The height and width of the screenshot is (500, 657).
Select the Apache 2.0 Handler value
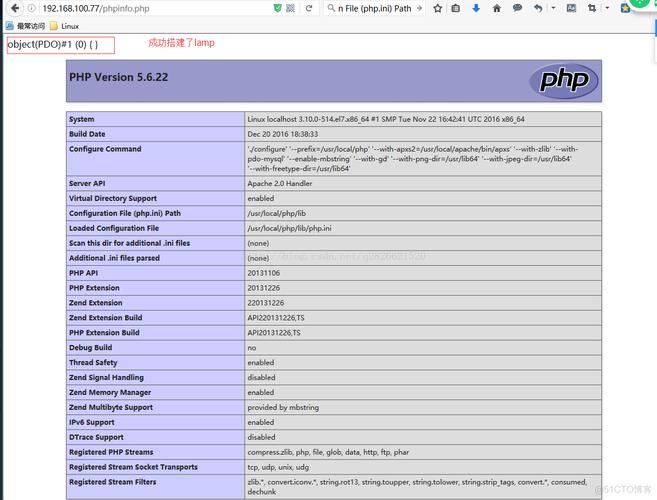[x=279, y=184]
